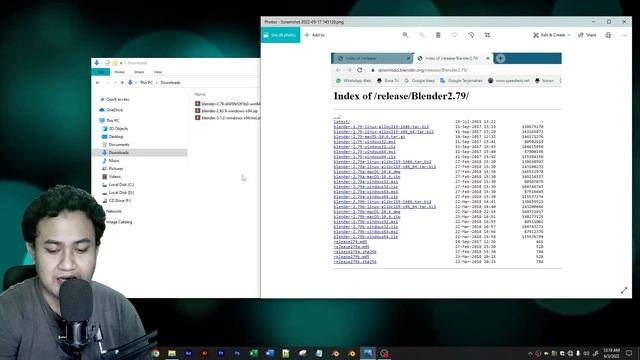Select This PC in navigation pane

point(109,120)
